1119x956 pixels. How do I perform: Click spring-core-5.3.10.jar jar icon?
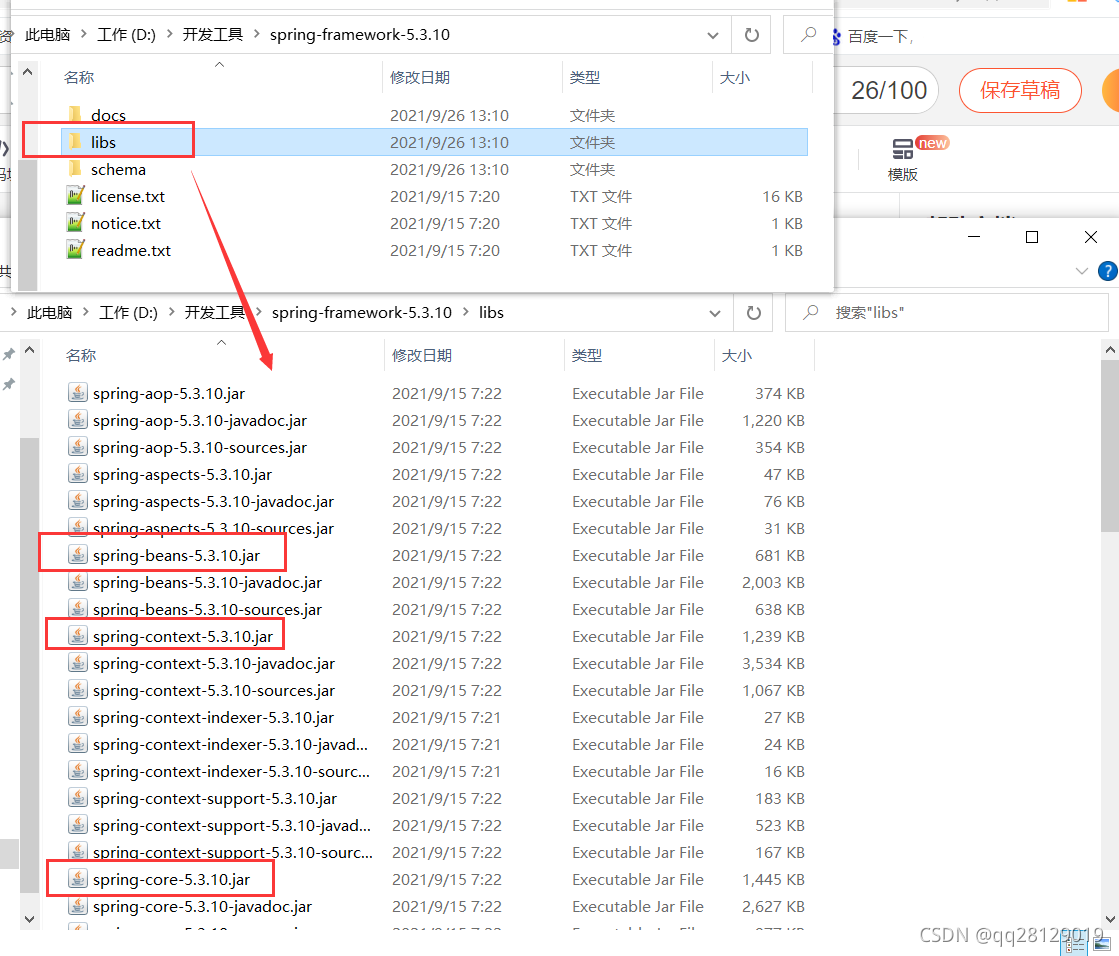point(78,878)
